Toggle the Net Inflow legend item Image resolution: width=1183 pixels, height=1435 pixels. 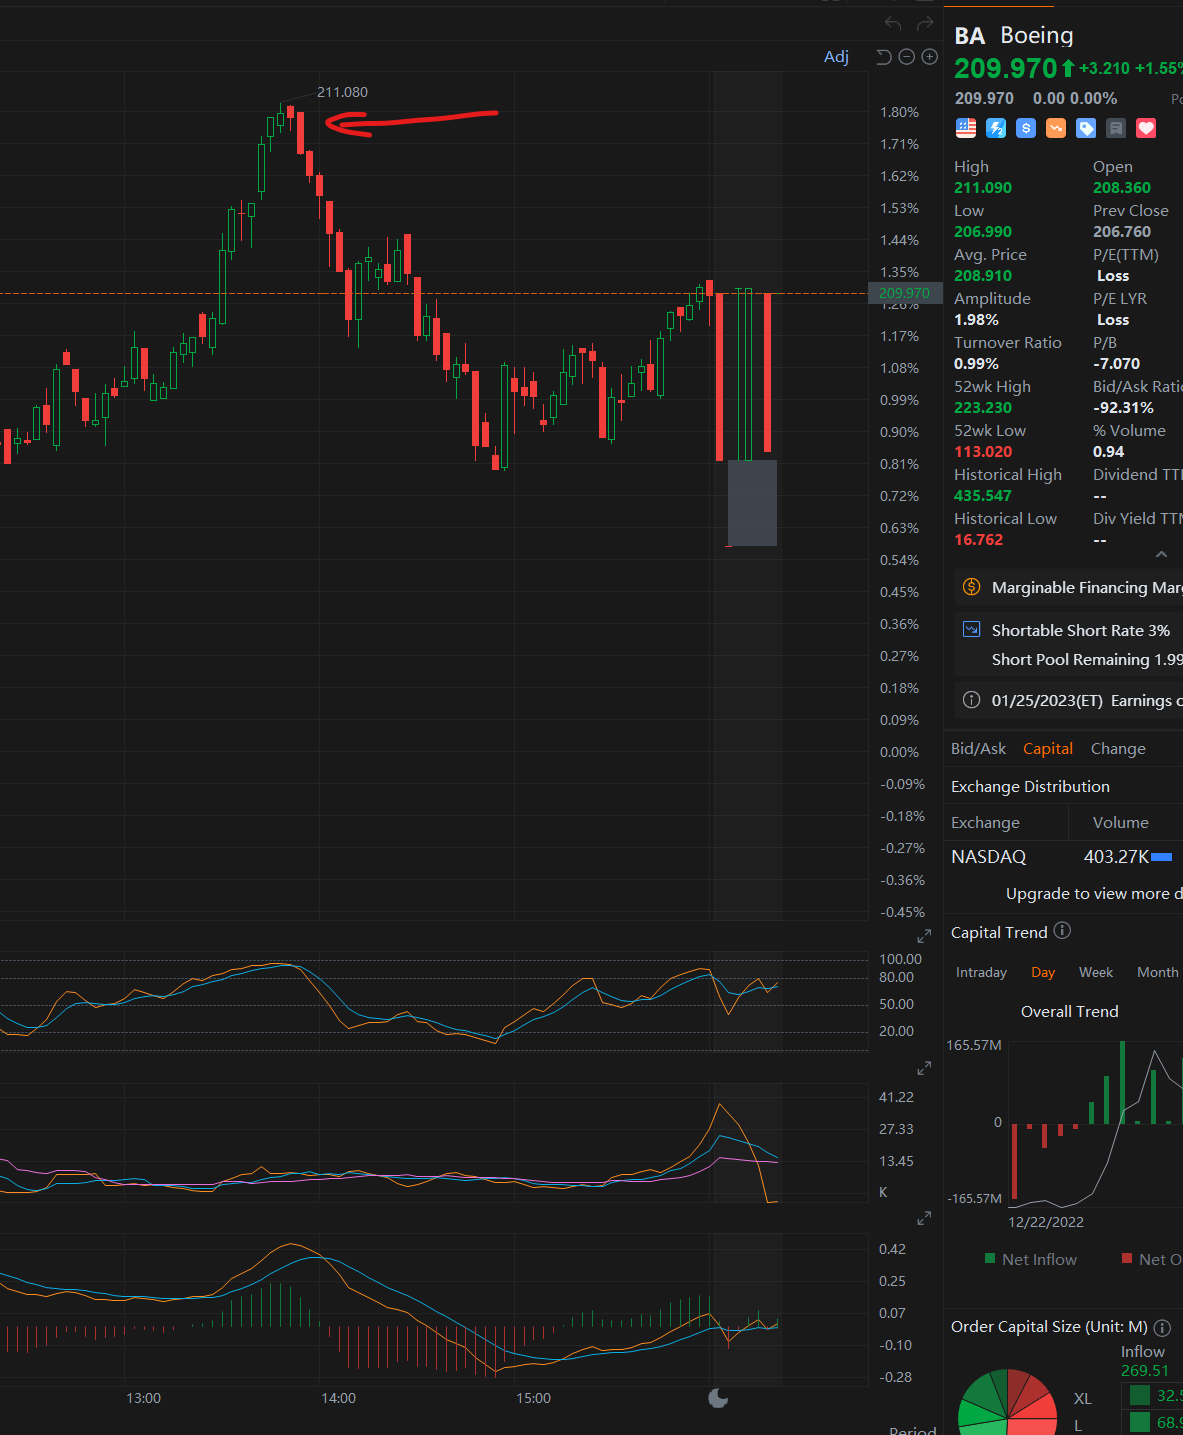coord(1031,1259)
